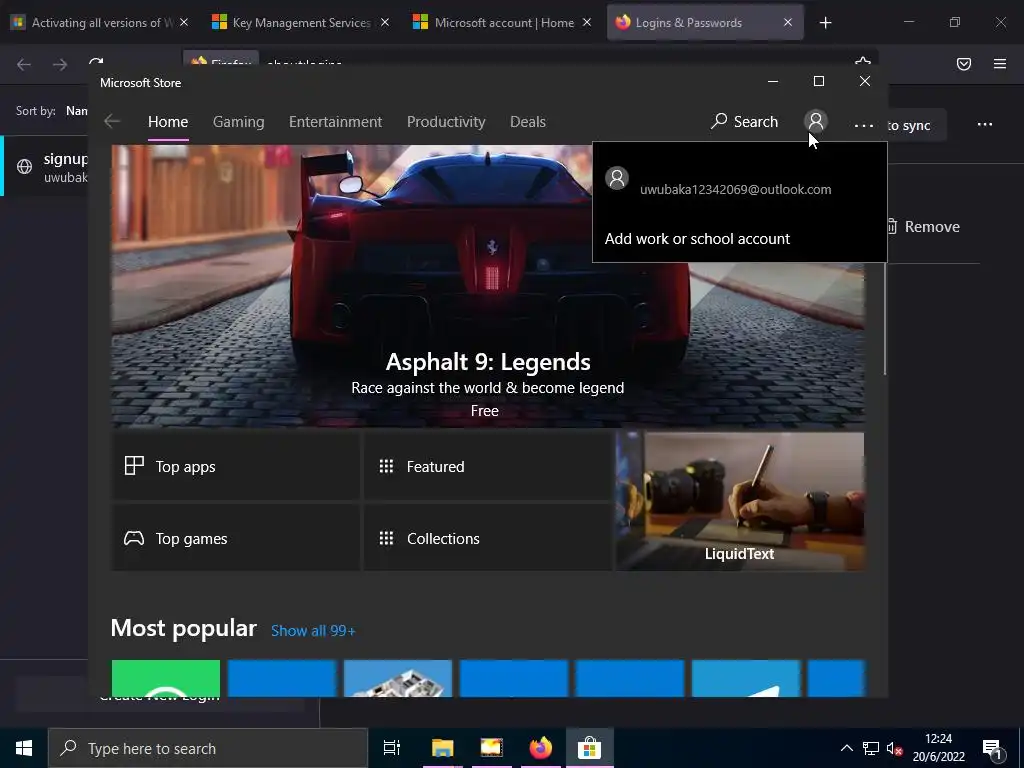1024x768 pixels.
Task: Click the Store vertical scrollbar
Action: pyautogui.click(x=885, y=318)
